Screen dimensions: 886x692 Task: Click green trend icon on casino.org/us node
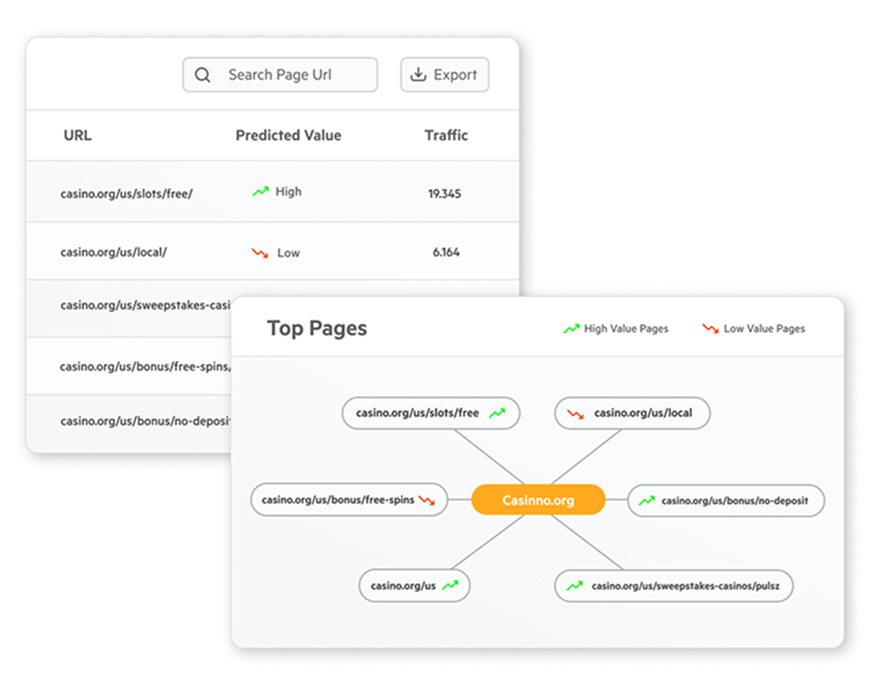click(x=450, y=585)
